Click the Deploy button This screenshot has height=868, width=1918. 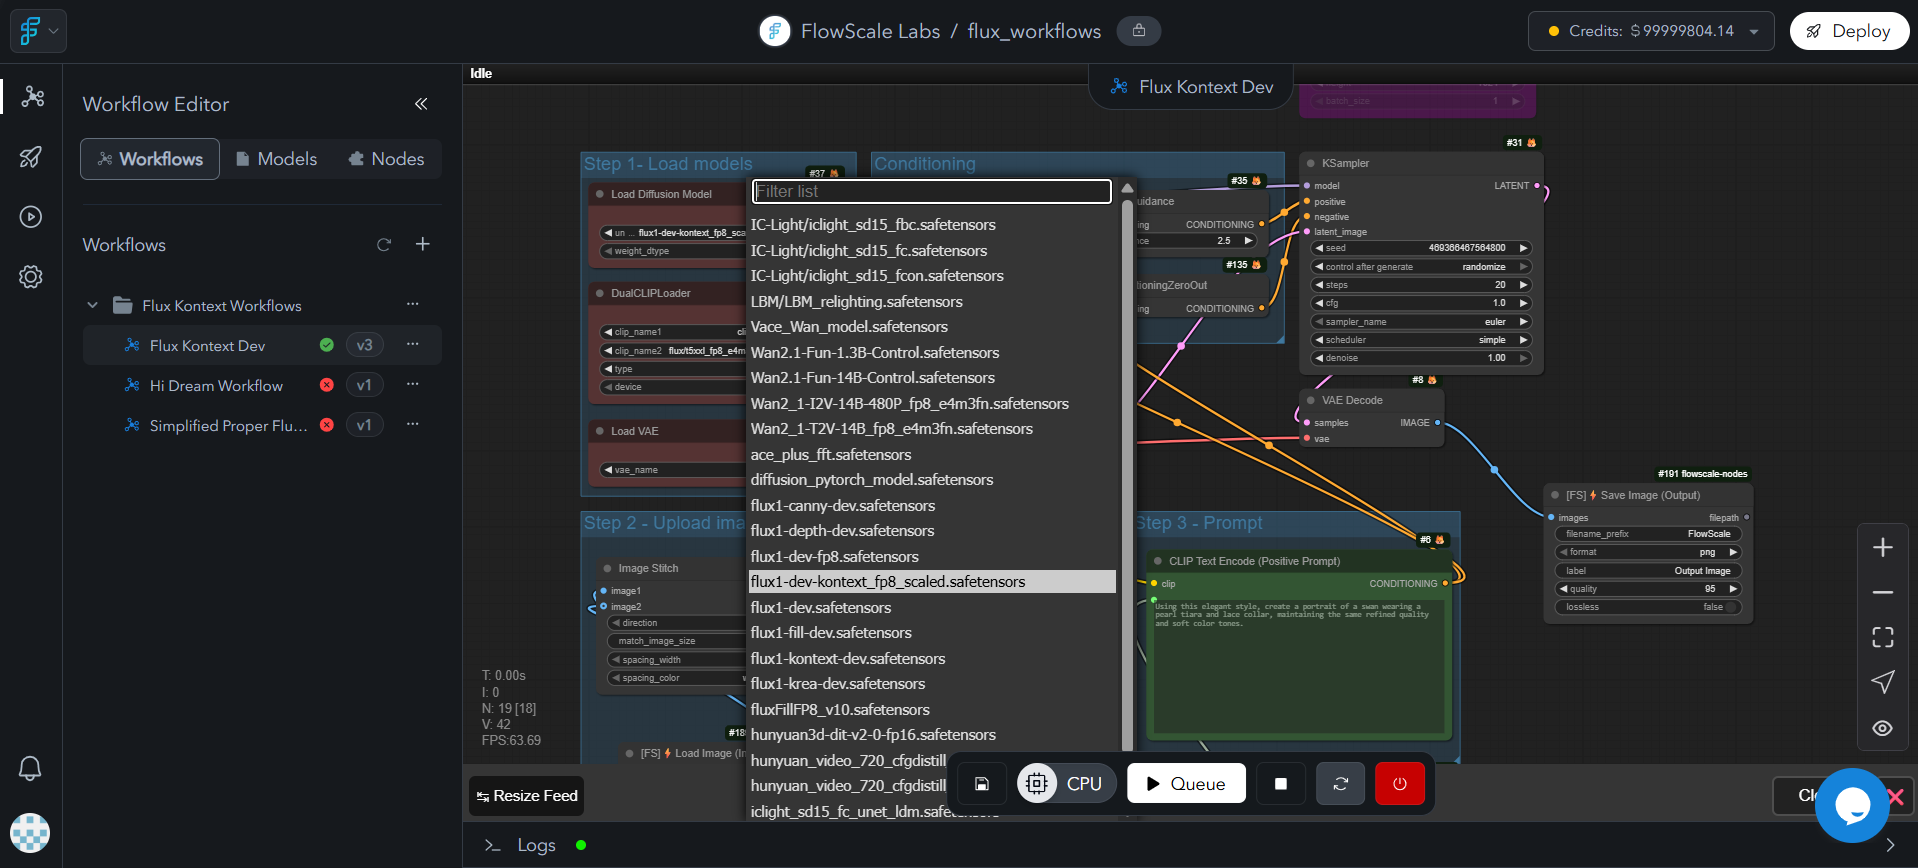click(x=1849, y=31)
